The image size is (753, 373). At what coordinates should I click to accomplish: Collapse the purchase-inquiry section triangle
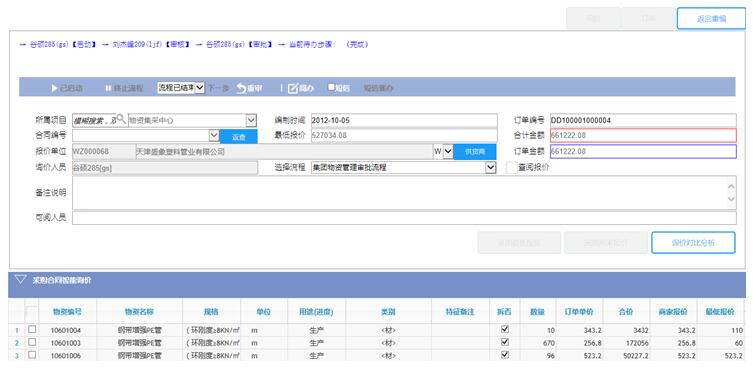(x=20, y=279)
